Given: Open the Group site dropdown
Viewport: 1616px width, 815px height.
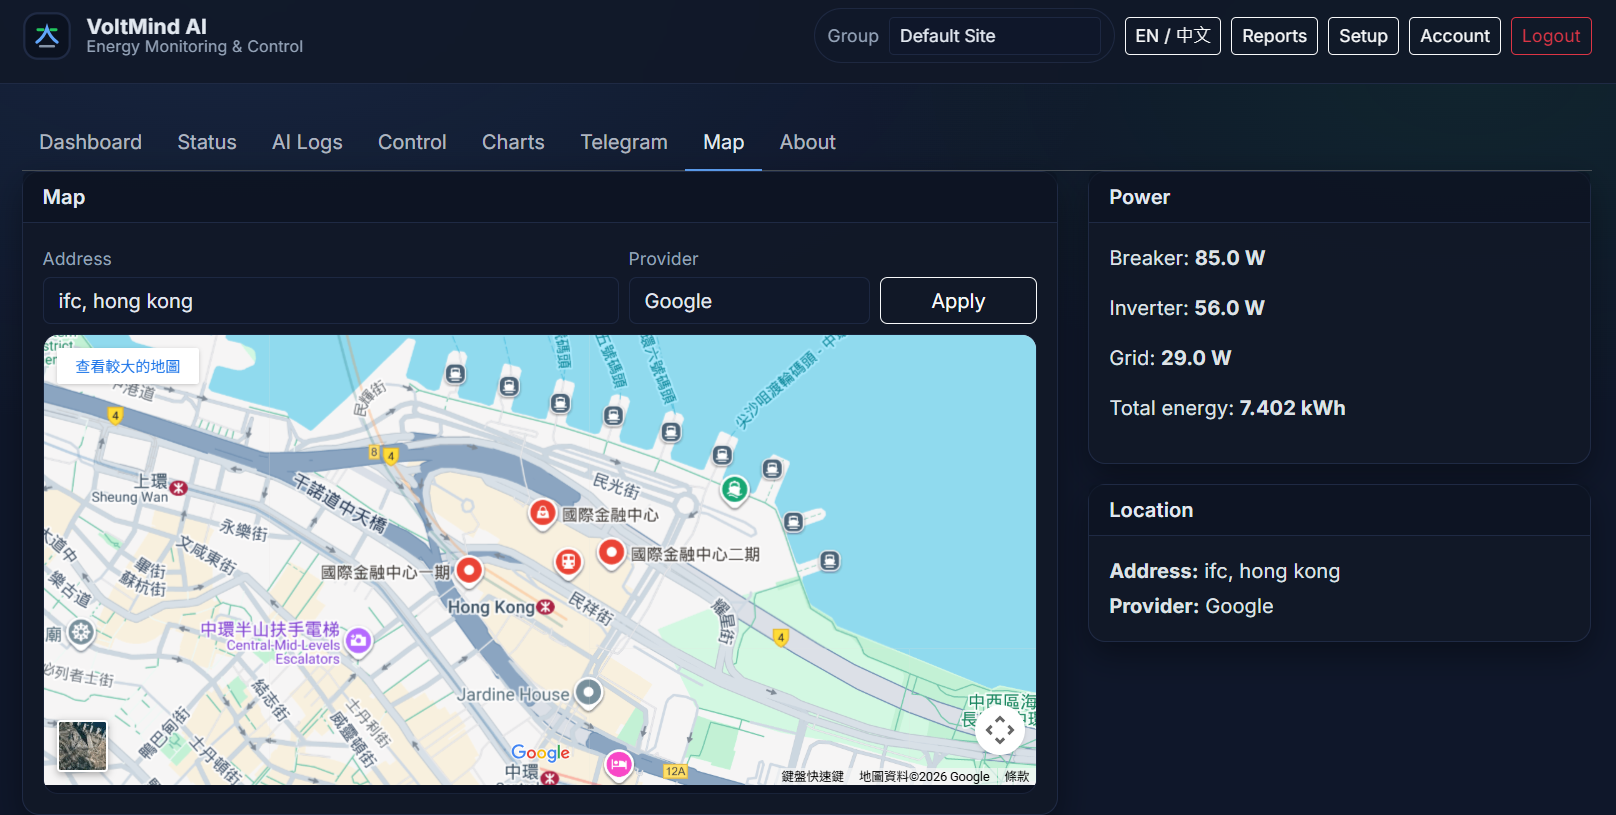Looking at the screenshot, I should [994, 36].
